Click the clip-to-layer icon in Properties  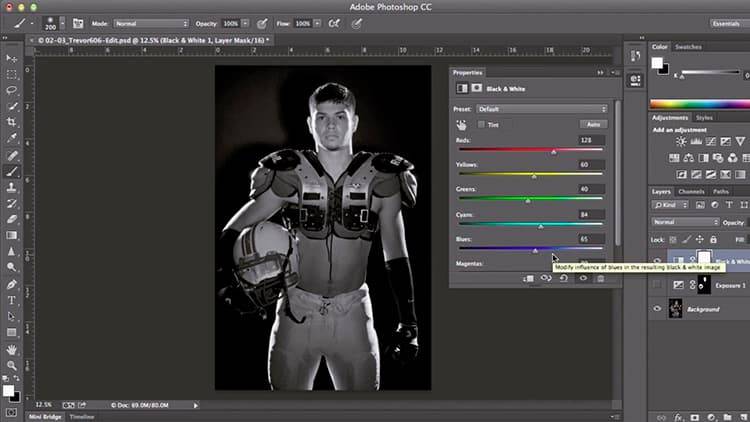click(x=527, y=278)
